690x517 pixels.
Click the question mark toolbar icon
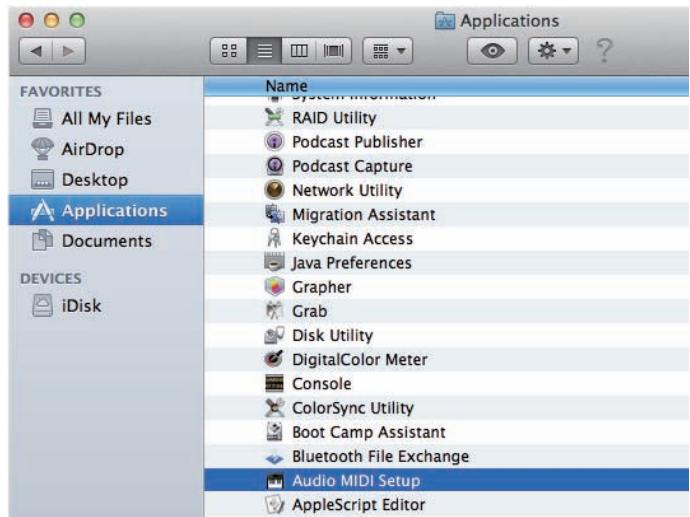[x=604, y=50]
